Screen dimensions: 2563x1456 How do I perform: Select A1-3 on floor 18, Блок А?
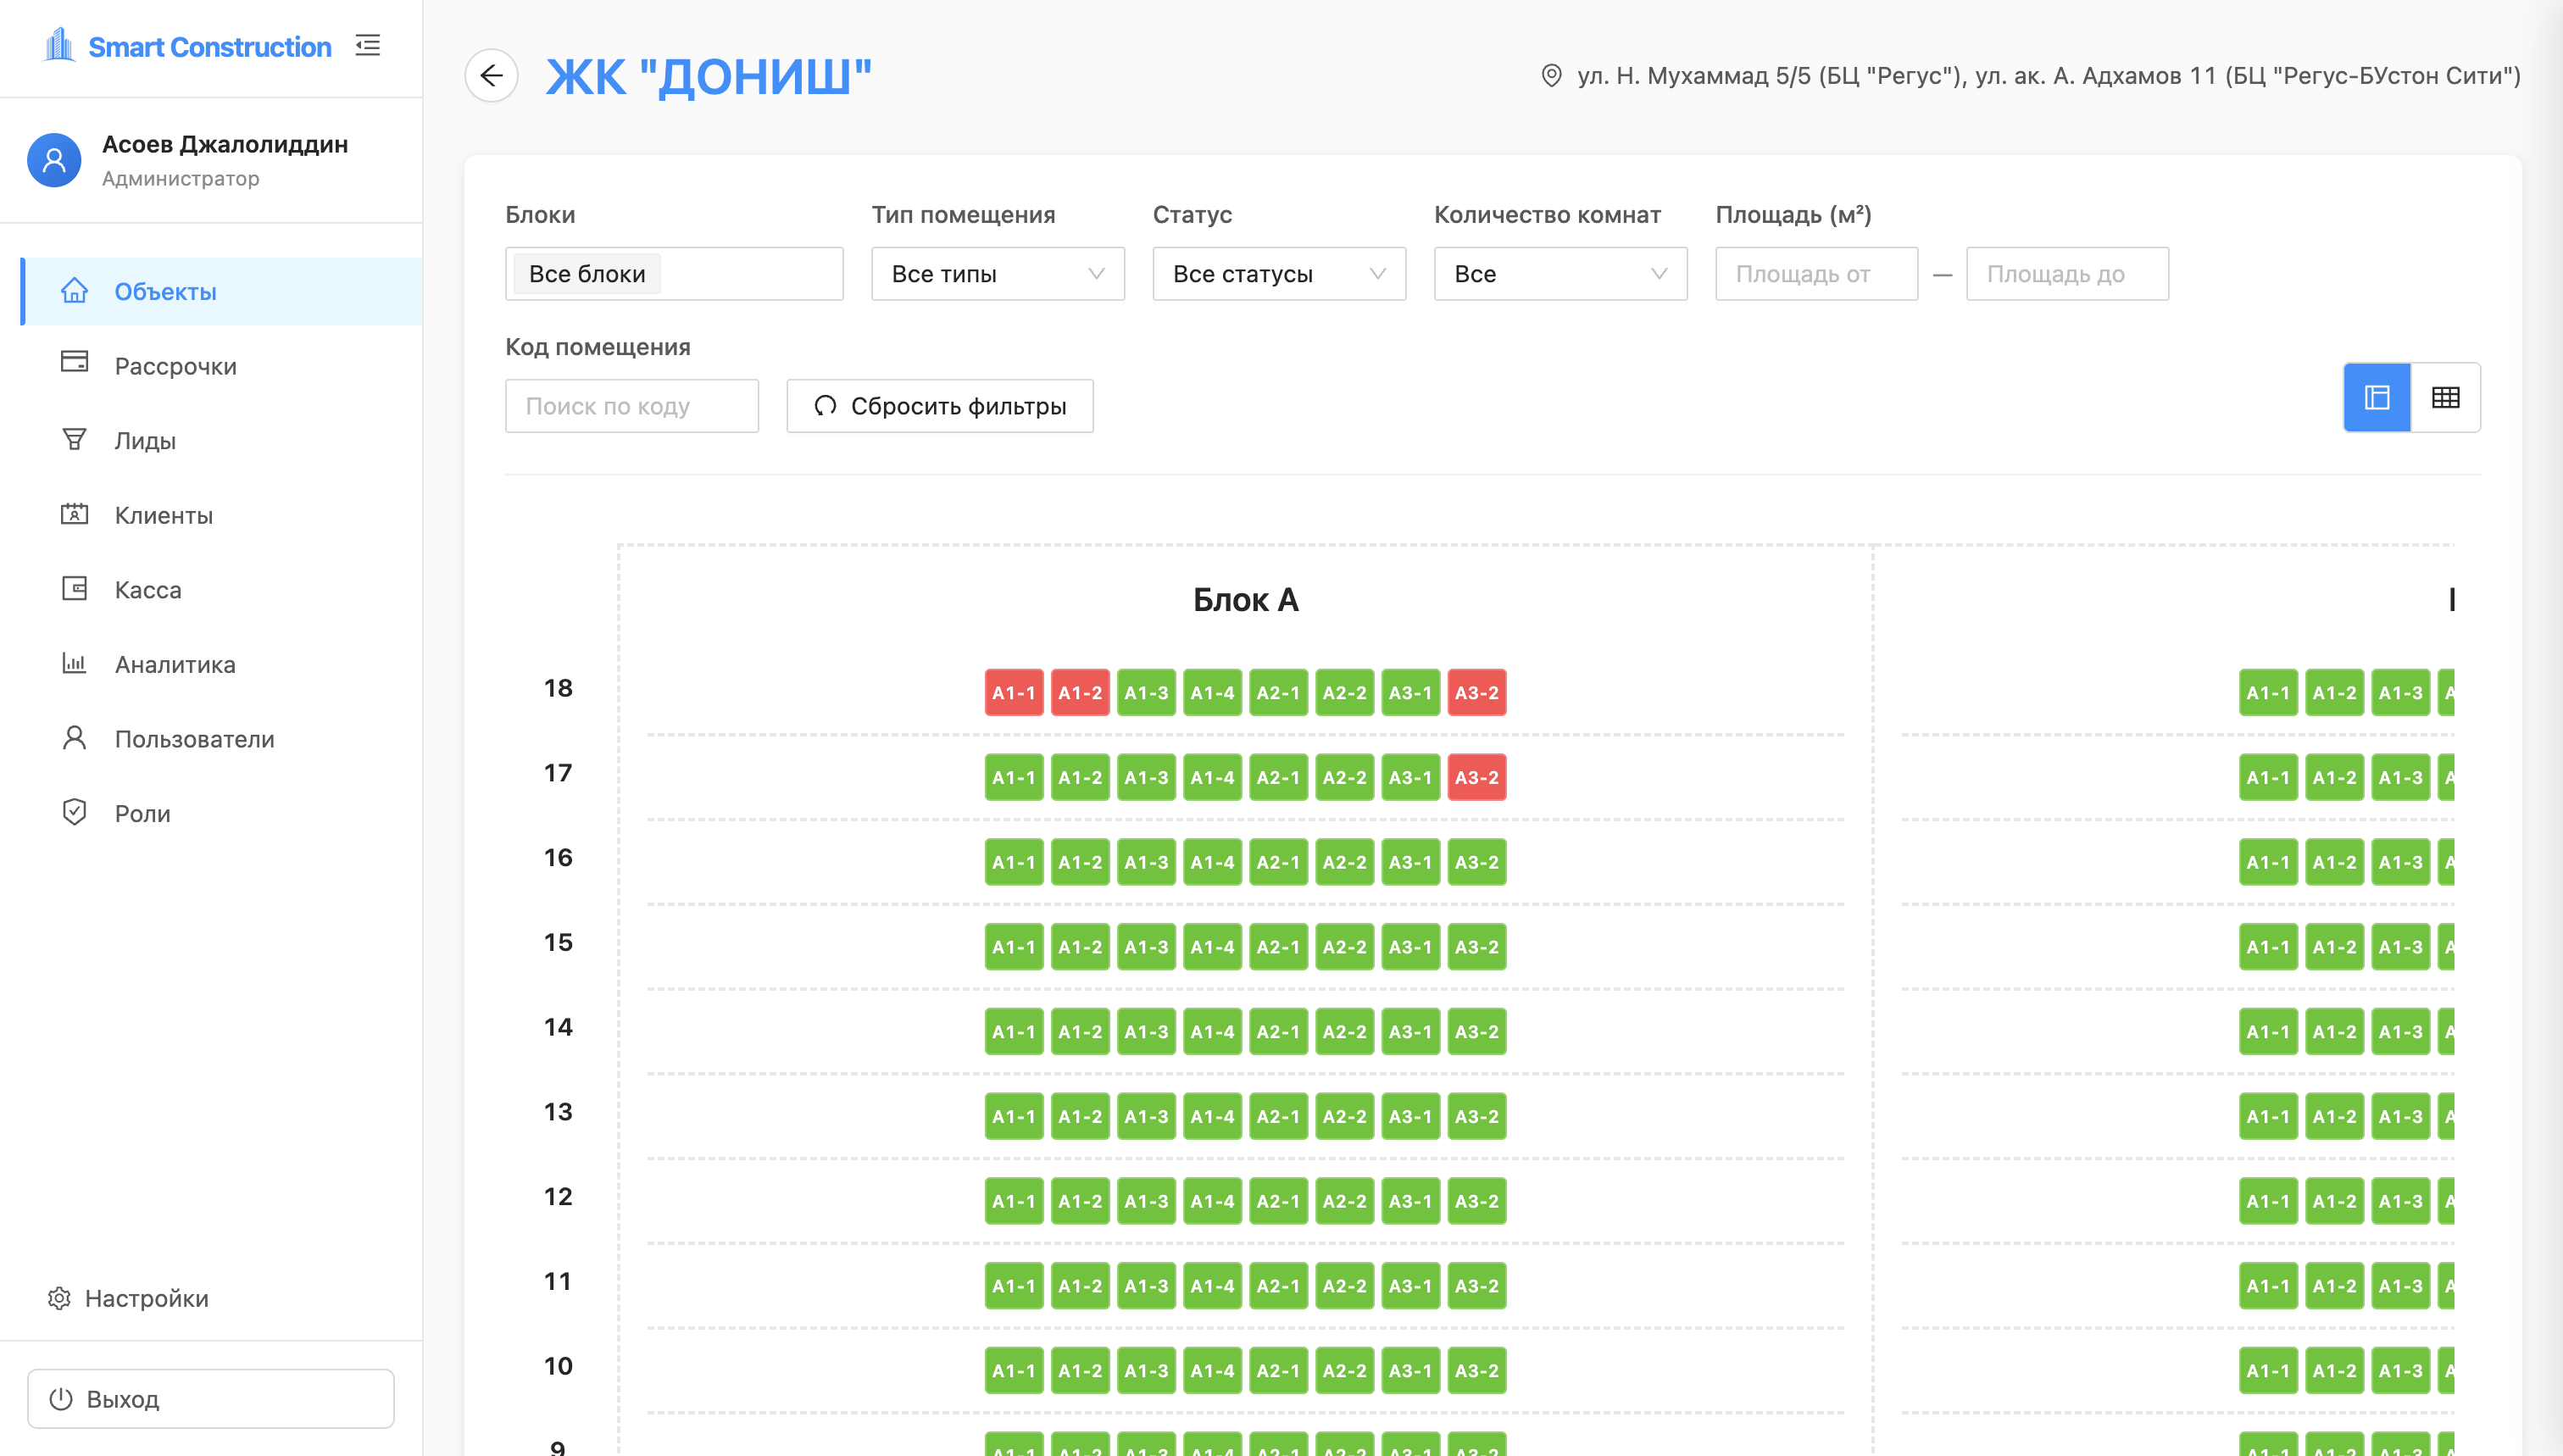(1146, 692)
